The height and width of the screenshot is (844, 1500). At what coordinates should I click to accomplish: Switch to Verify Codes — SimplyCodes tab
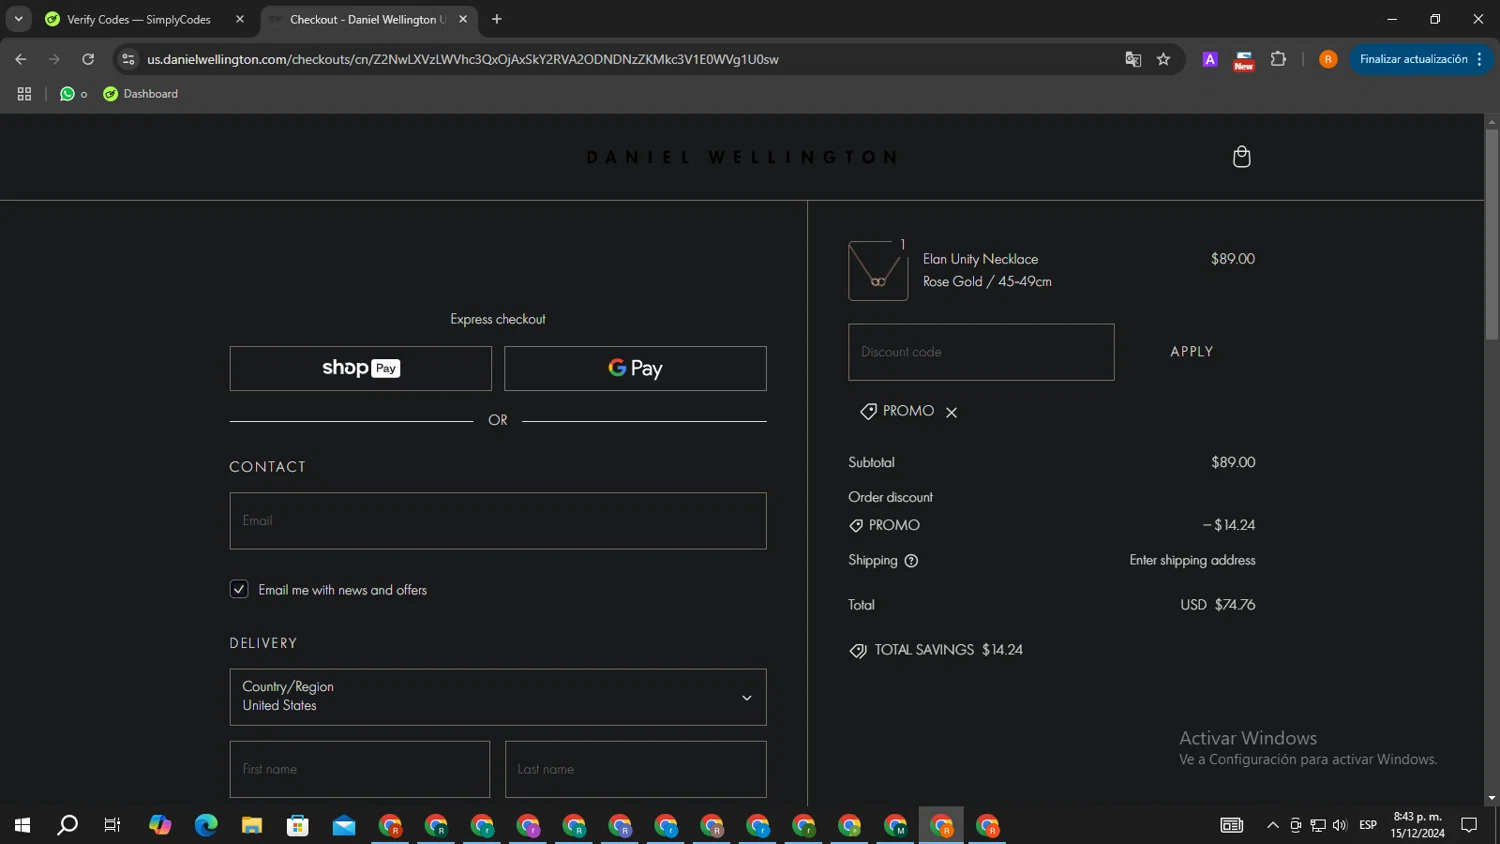click(x=138, y=19)
